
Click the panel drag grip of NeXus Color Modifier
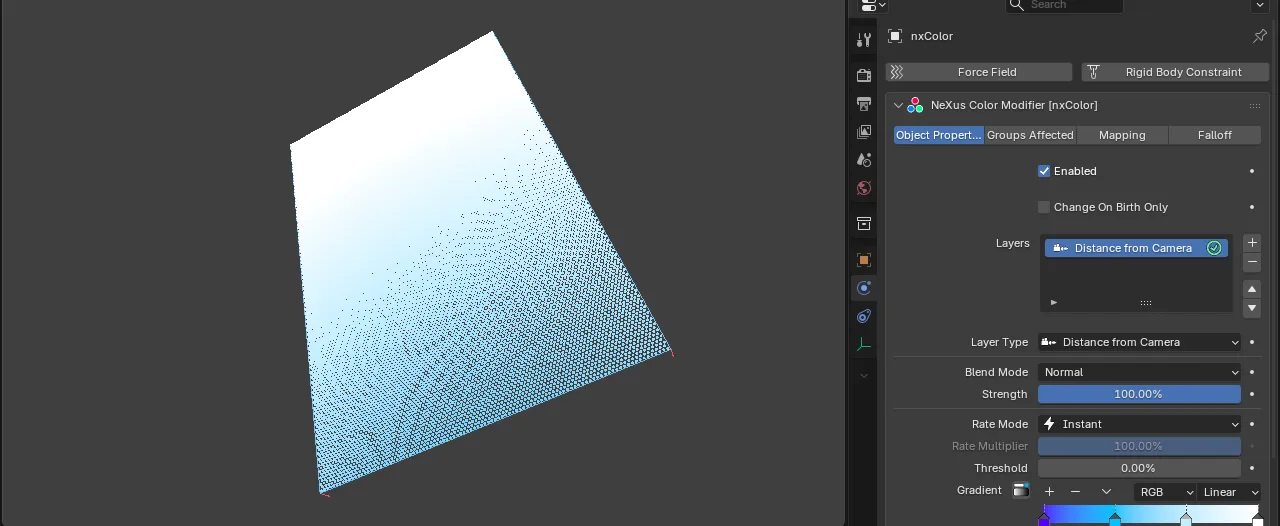click(x=1254, y=105)
